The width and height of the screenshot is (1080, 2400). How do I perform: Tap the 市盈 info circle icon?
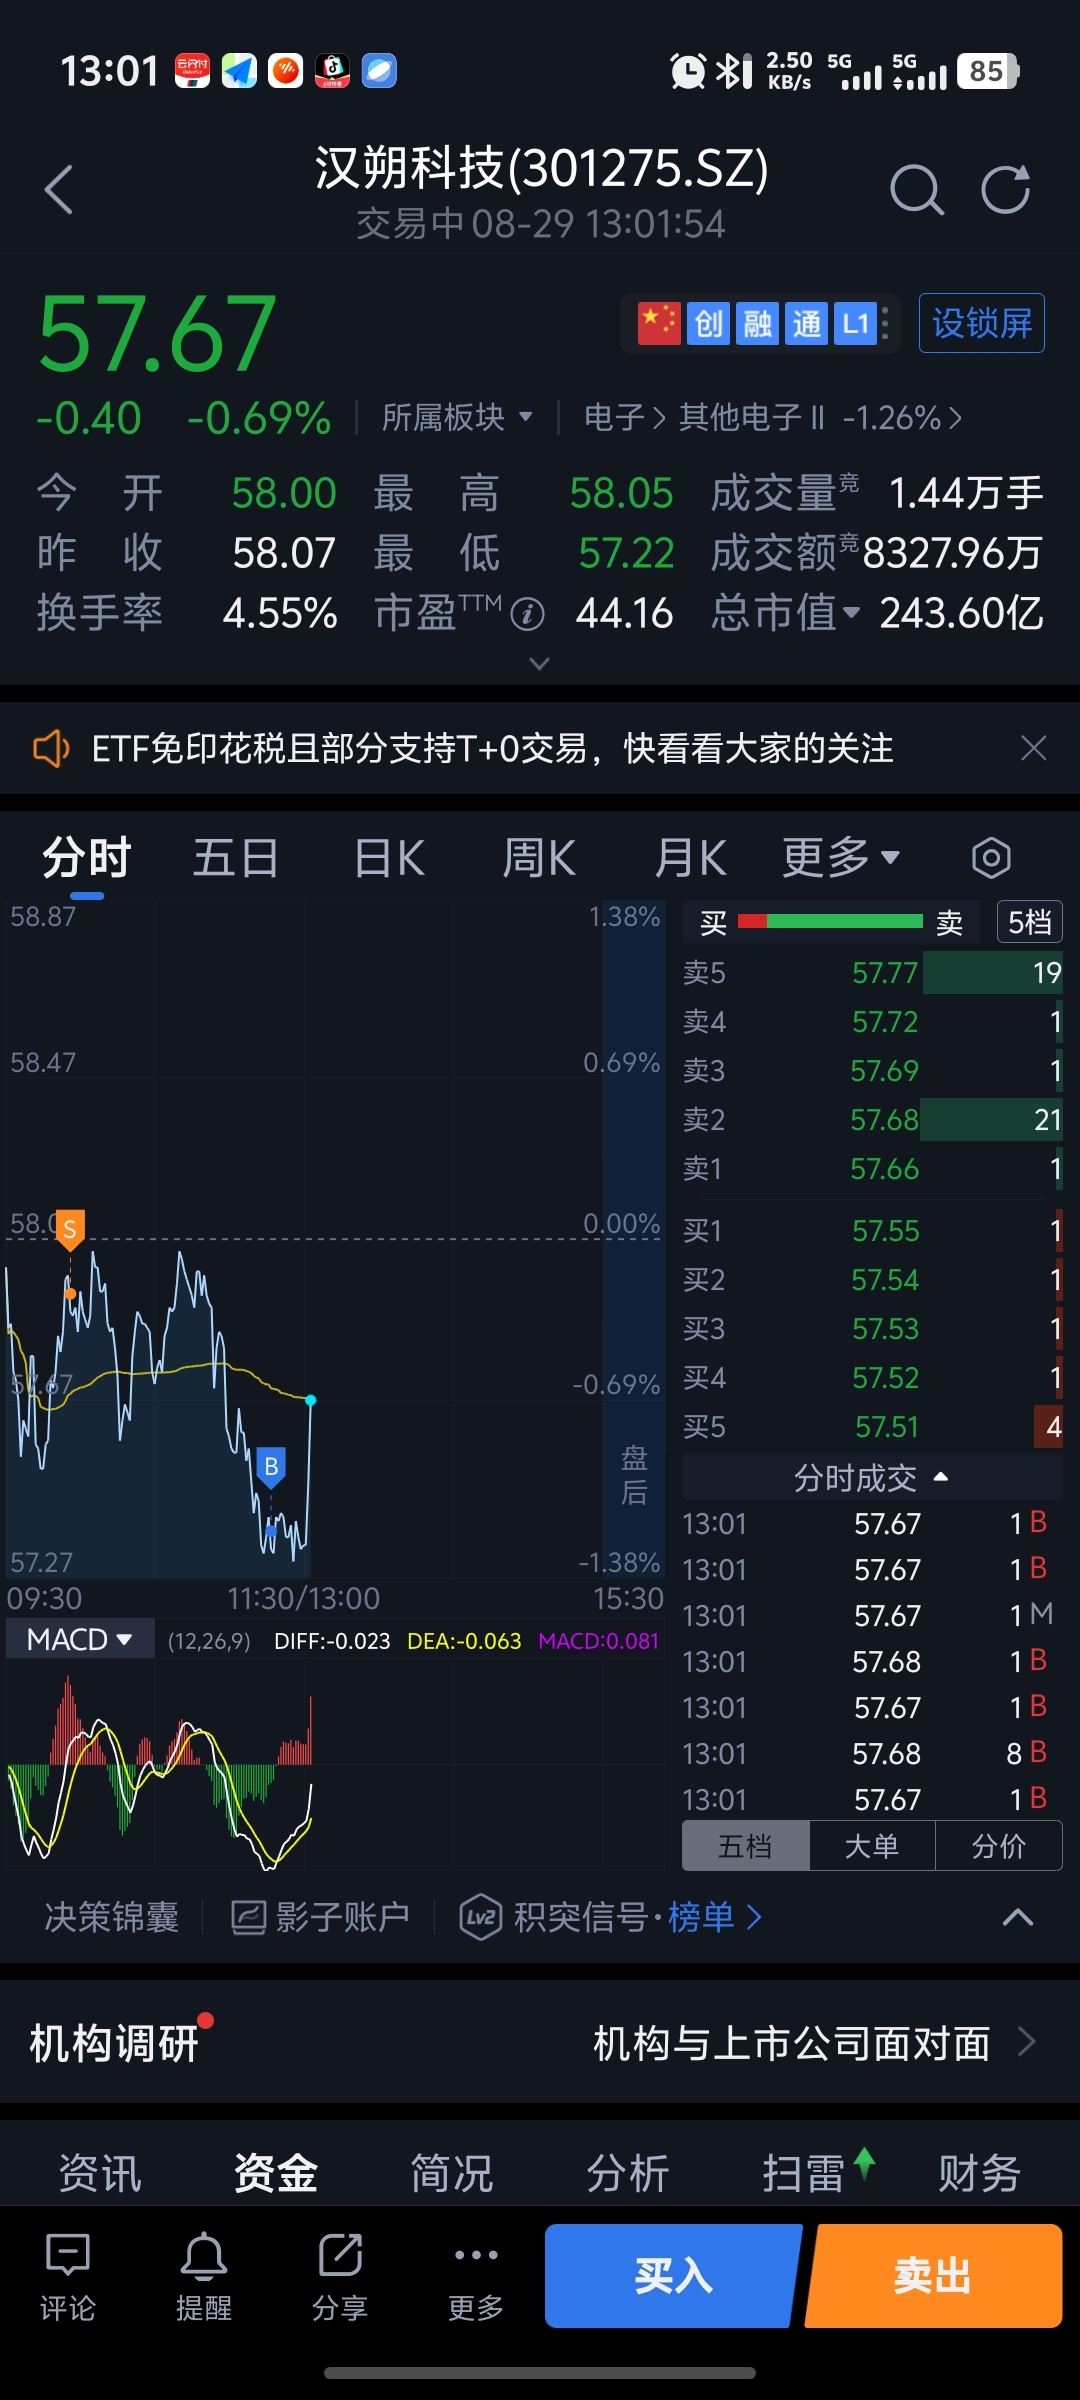tap(527, 614)
